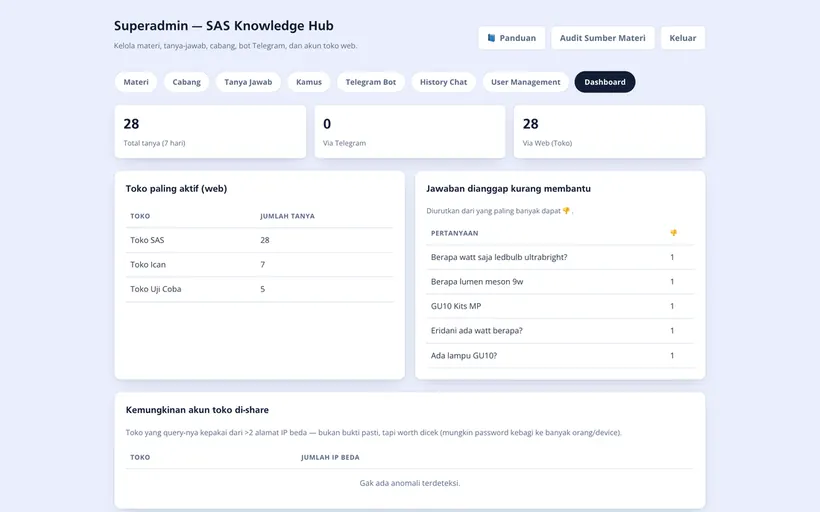Open the Telegram Bot tab
The image size is (820, 512).
click(x=371, y=82)
